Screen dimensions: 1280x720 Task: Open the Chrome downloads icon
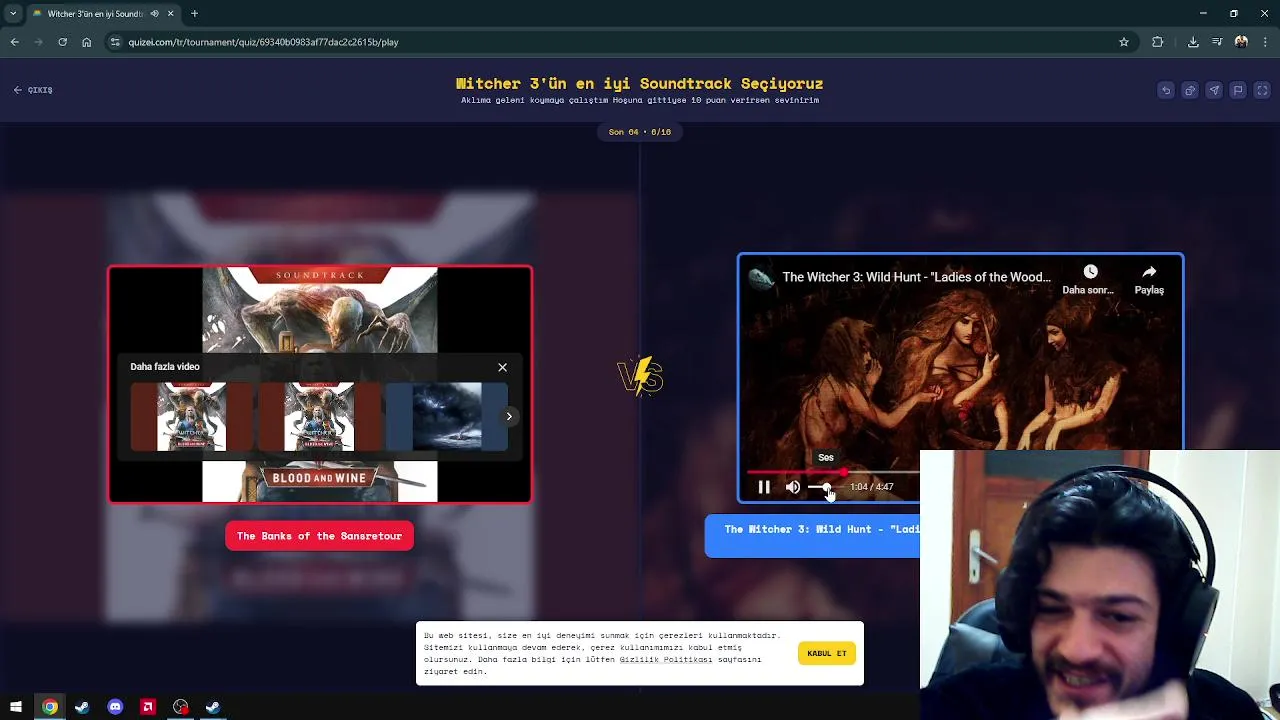click(x=1193, y=42)
